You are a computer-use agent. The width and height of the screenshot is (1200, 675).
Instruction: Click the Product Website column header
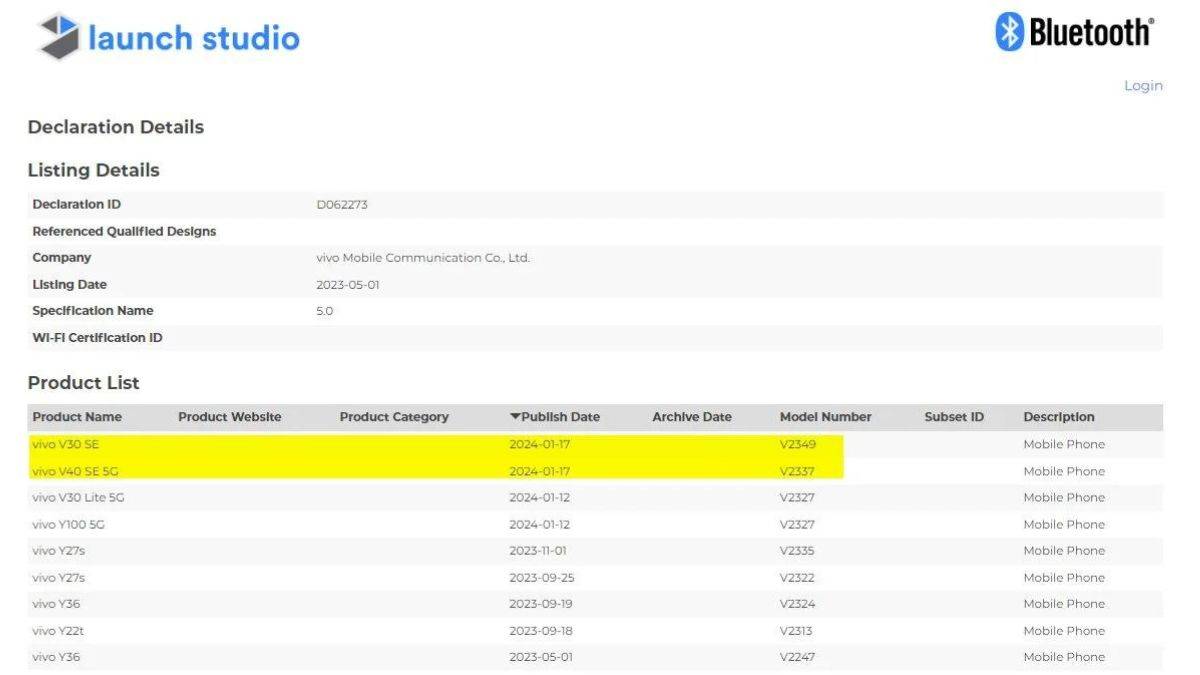pos(230,417)
